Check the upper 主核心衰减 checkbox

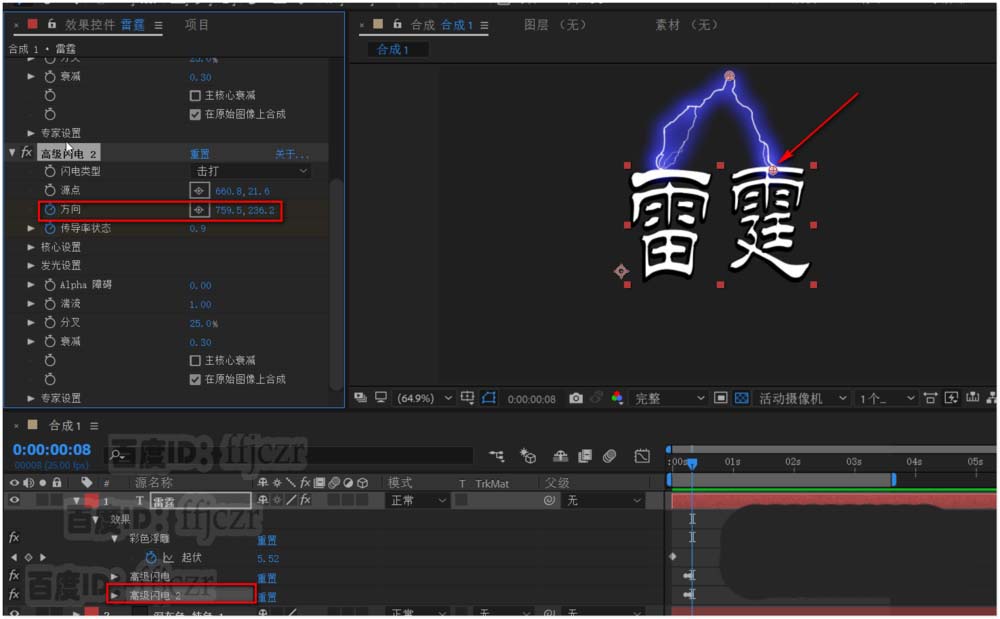[x=195, y=96]
